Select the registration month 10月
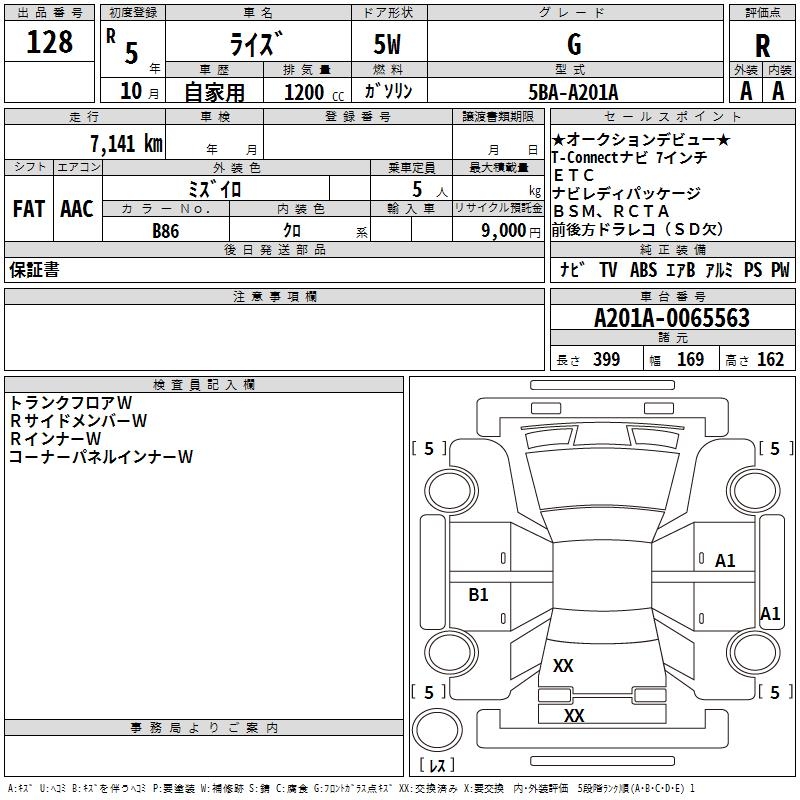800x800 pixels. point(139,91)
